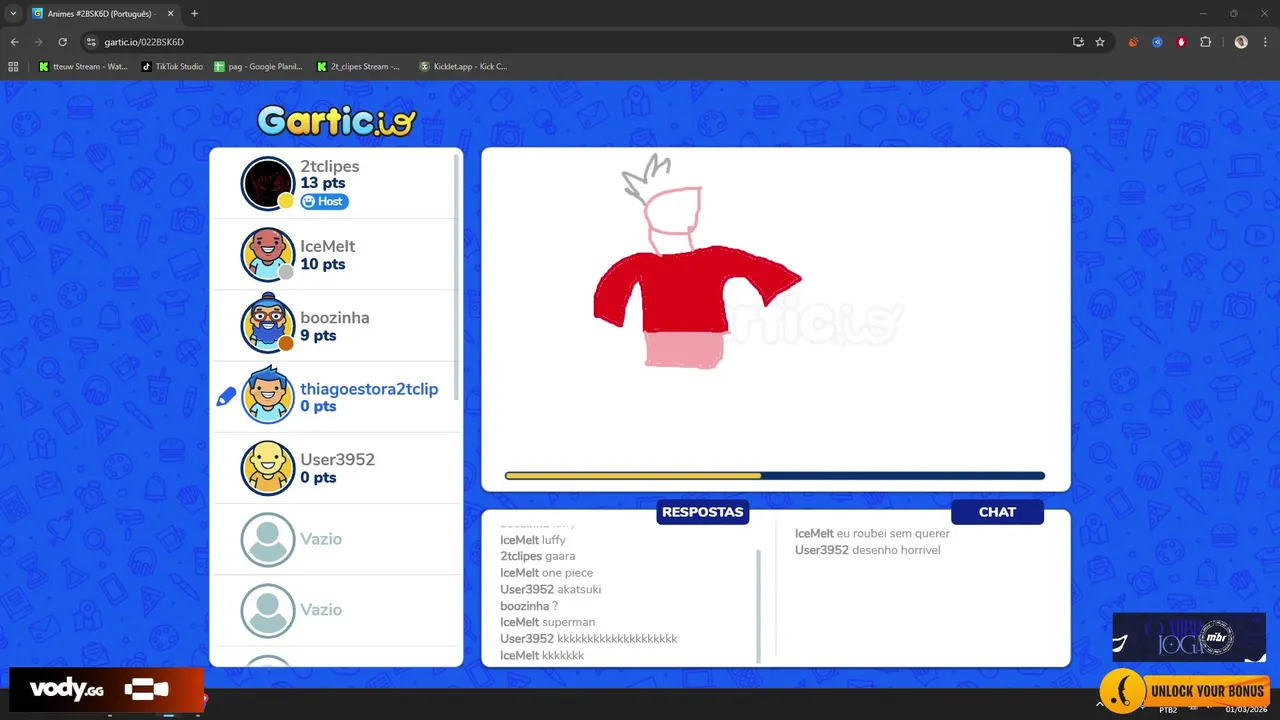The width and height of the screenshot is (1280, 720).
Task: Click boozinha name in player list
Action: [x=335, y=317]
